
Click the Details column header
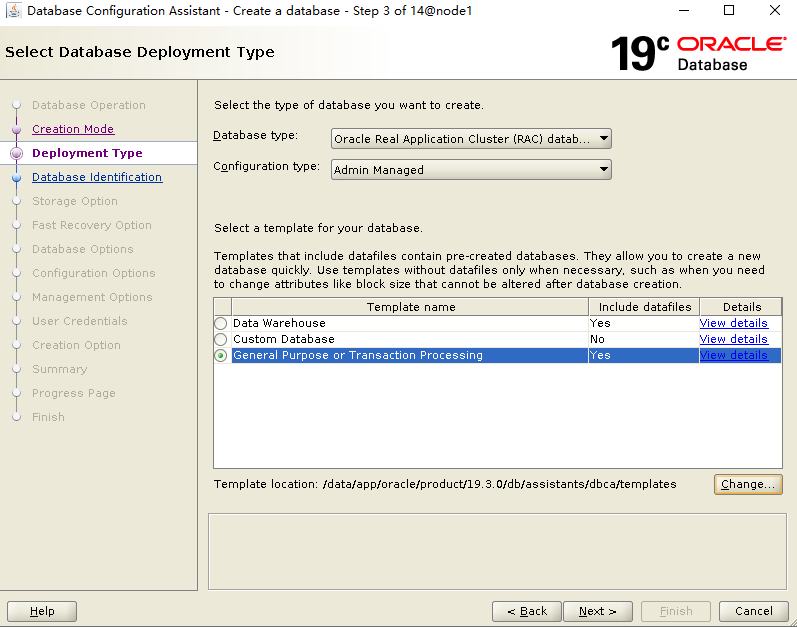click(x=741, y=307)
